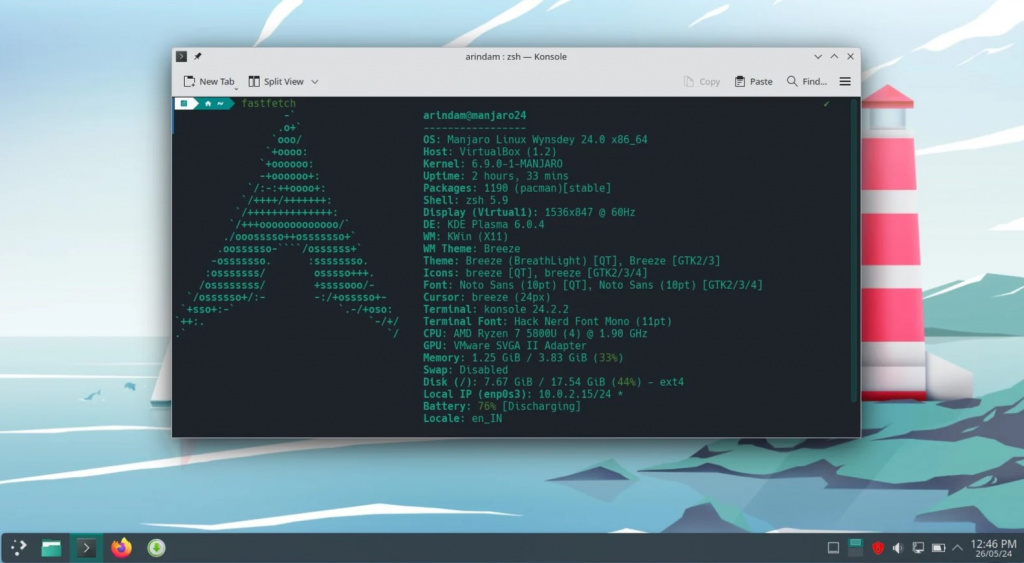Click the Locale: en_IN line
The image size is (1024, 563).
coord(462,418)
